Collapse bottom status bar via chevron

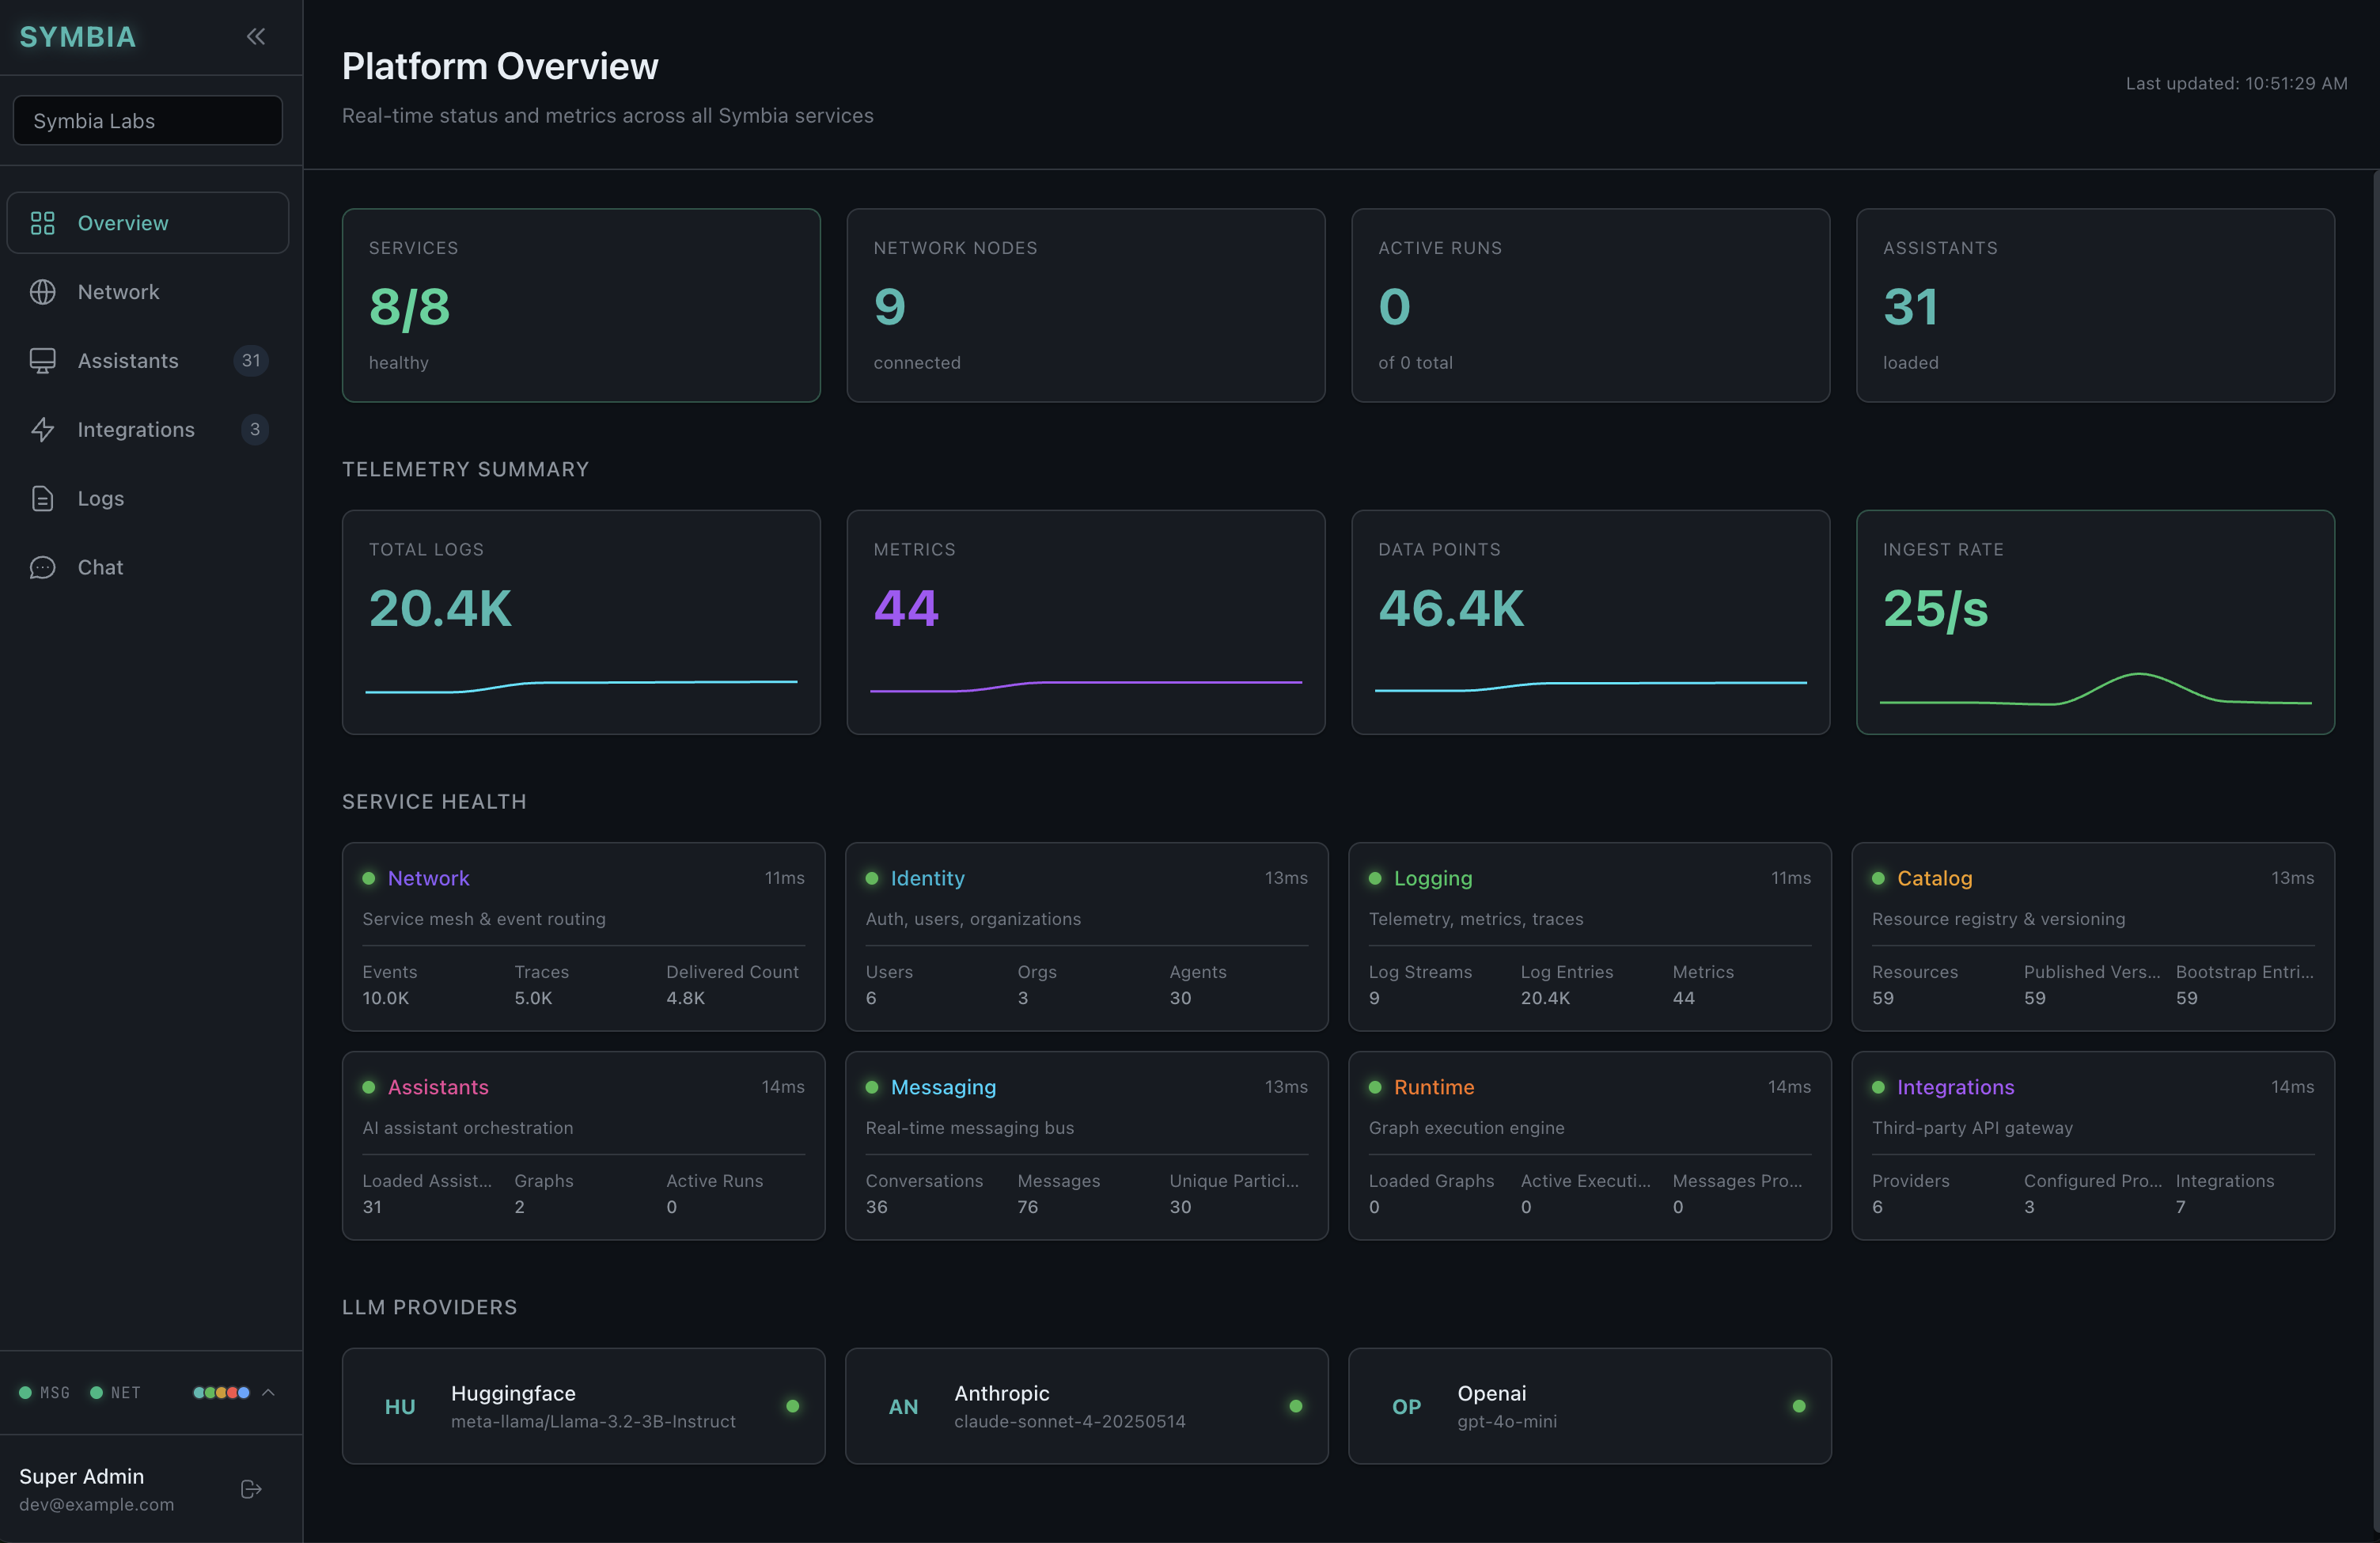(268, 1392)
